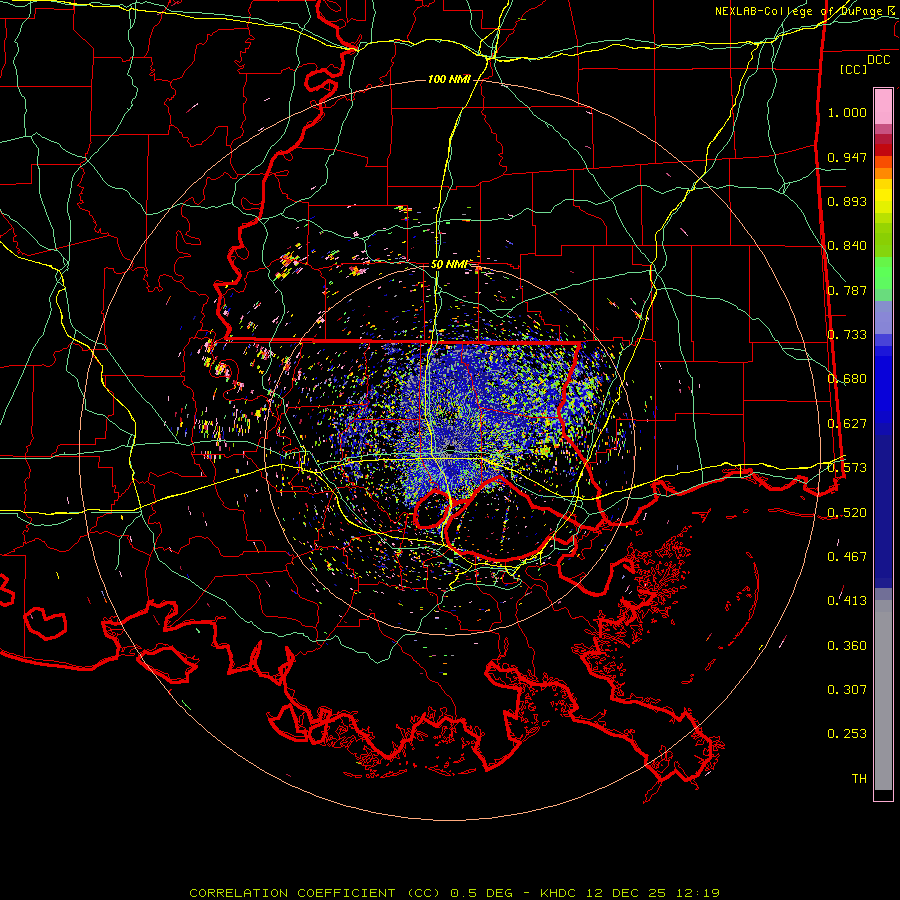
Task: Click the 0.253 value on color scale
Action: click(x=847, y=734)
